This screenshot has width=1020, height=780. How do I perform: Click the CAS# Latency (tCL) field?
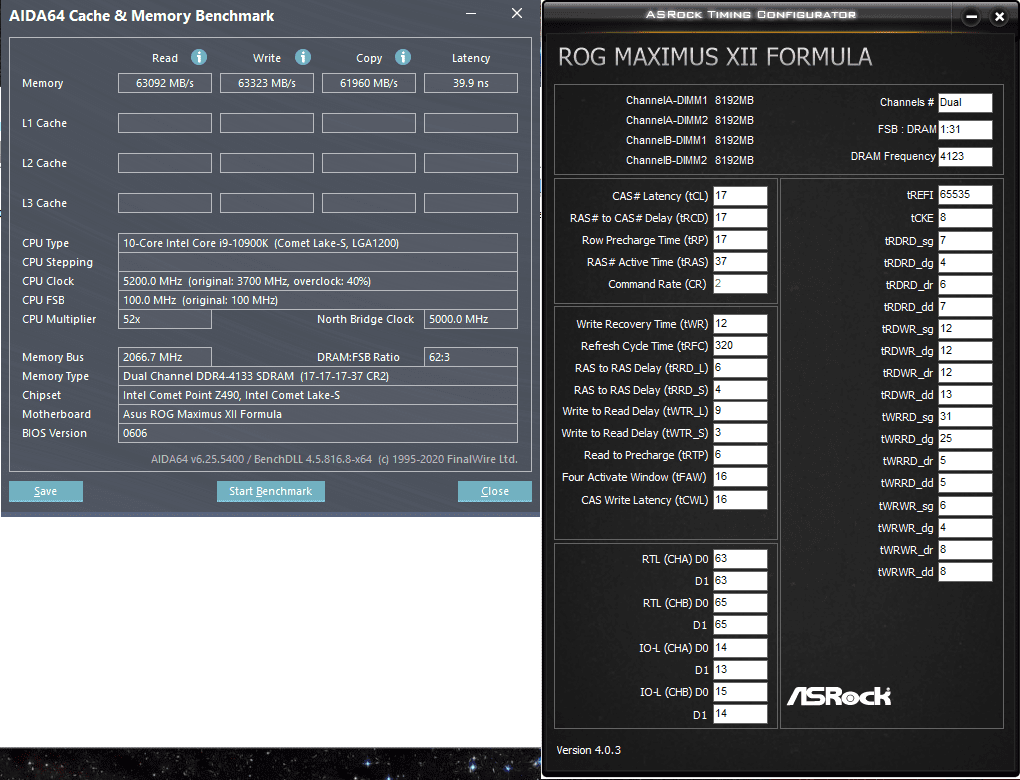(x=740, y=196)
